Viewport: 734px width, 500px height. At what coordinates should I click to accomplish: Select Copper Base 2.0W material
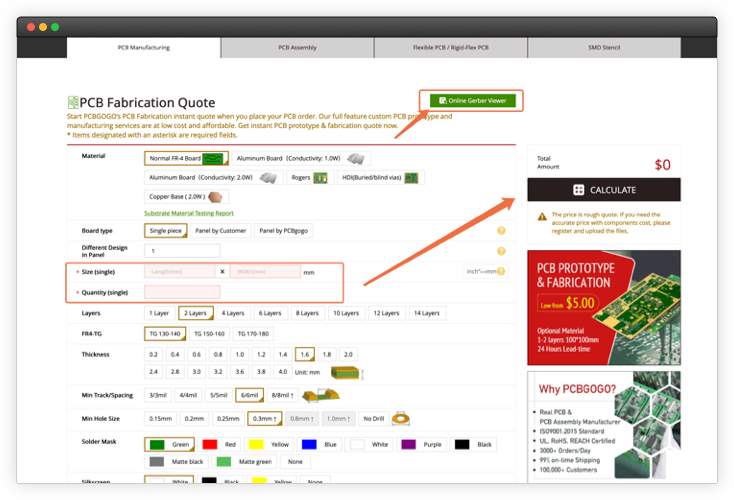coord(186,197)
